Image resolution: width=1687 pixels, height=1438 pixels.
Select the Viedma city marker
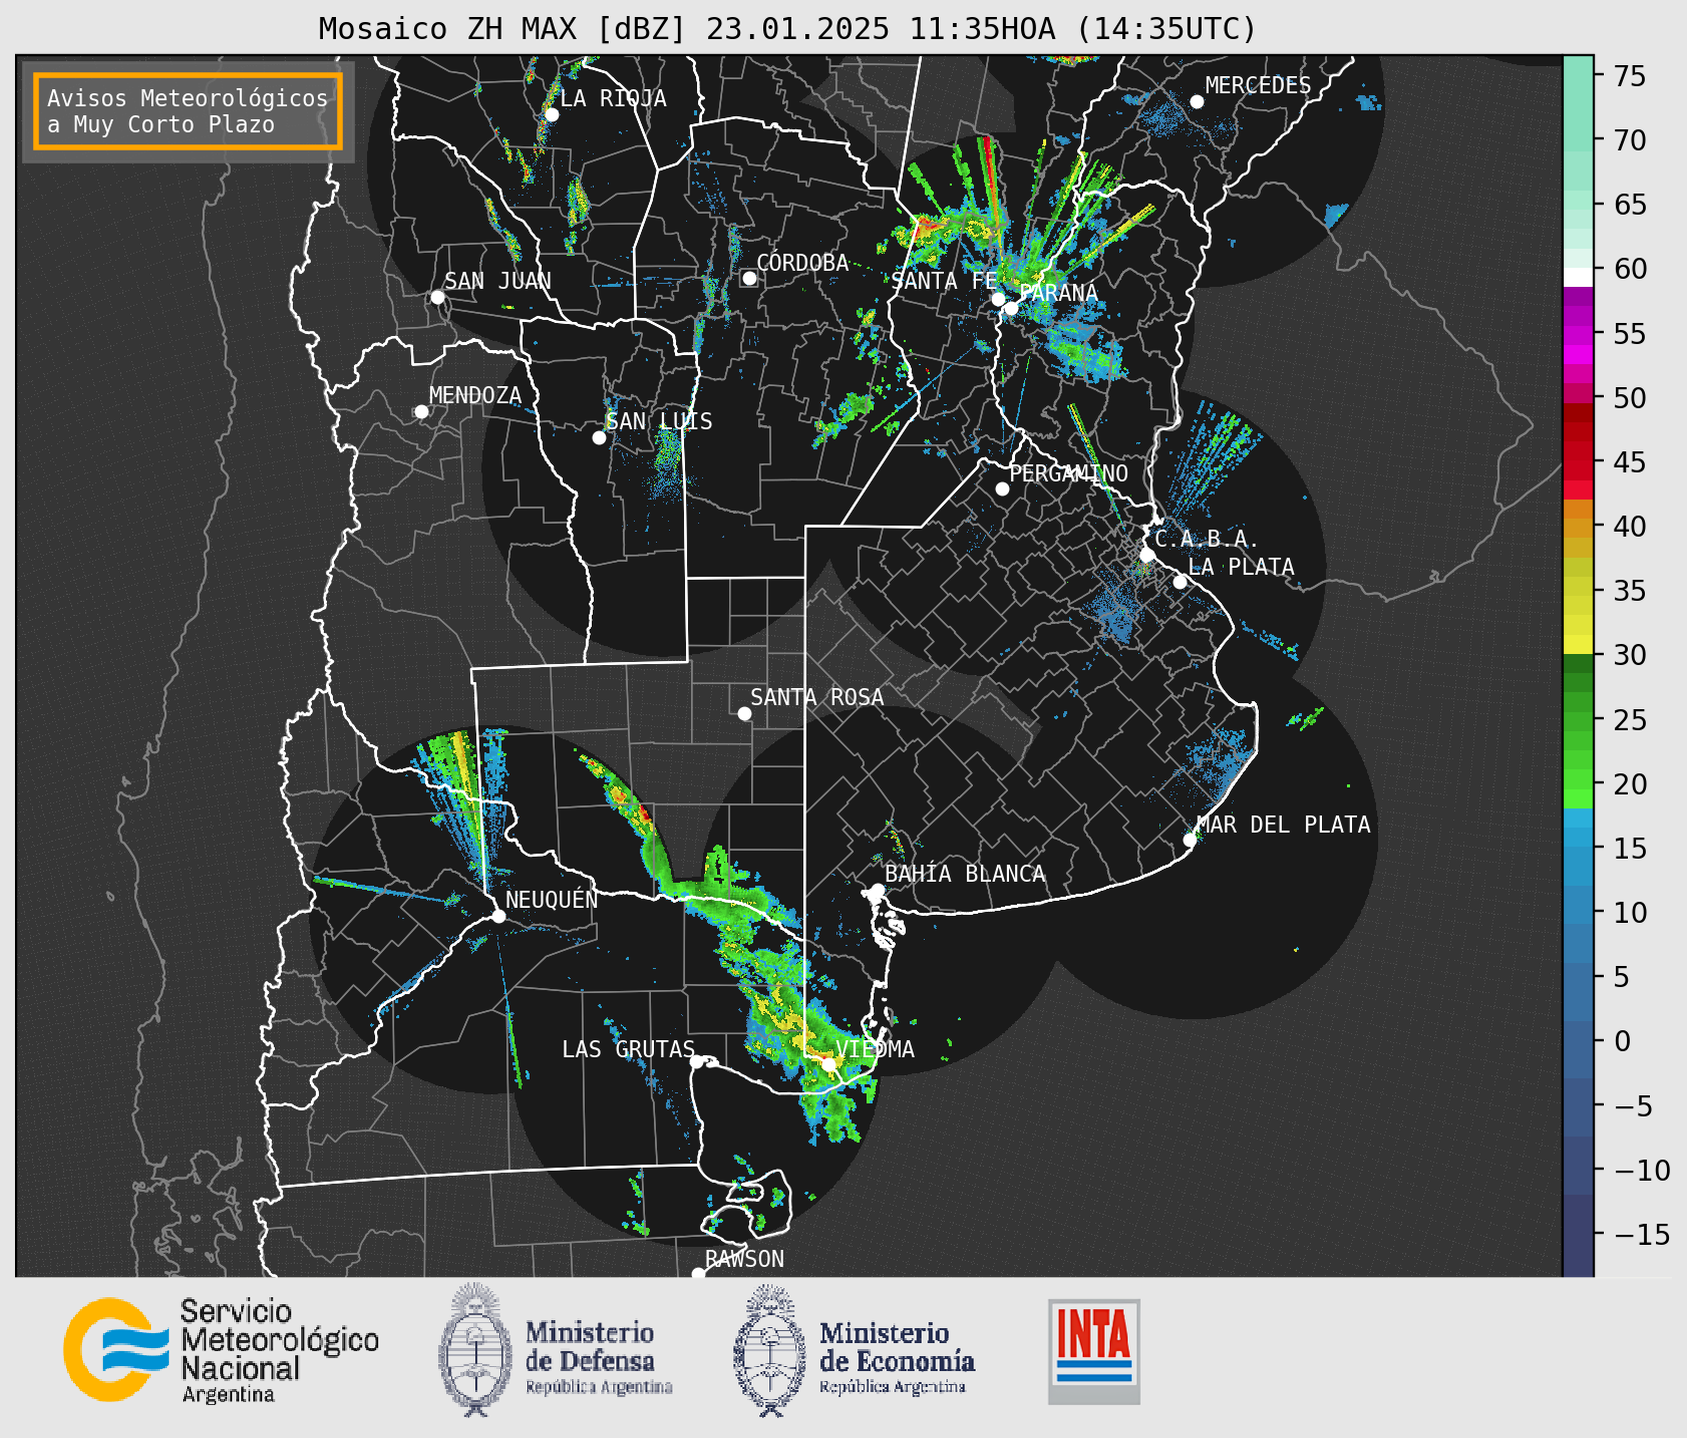(x=829, y=1064)
